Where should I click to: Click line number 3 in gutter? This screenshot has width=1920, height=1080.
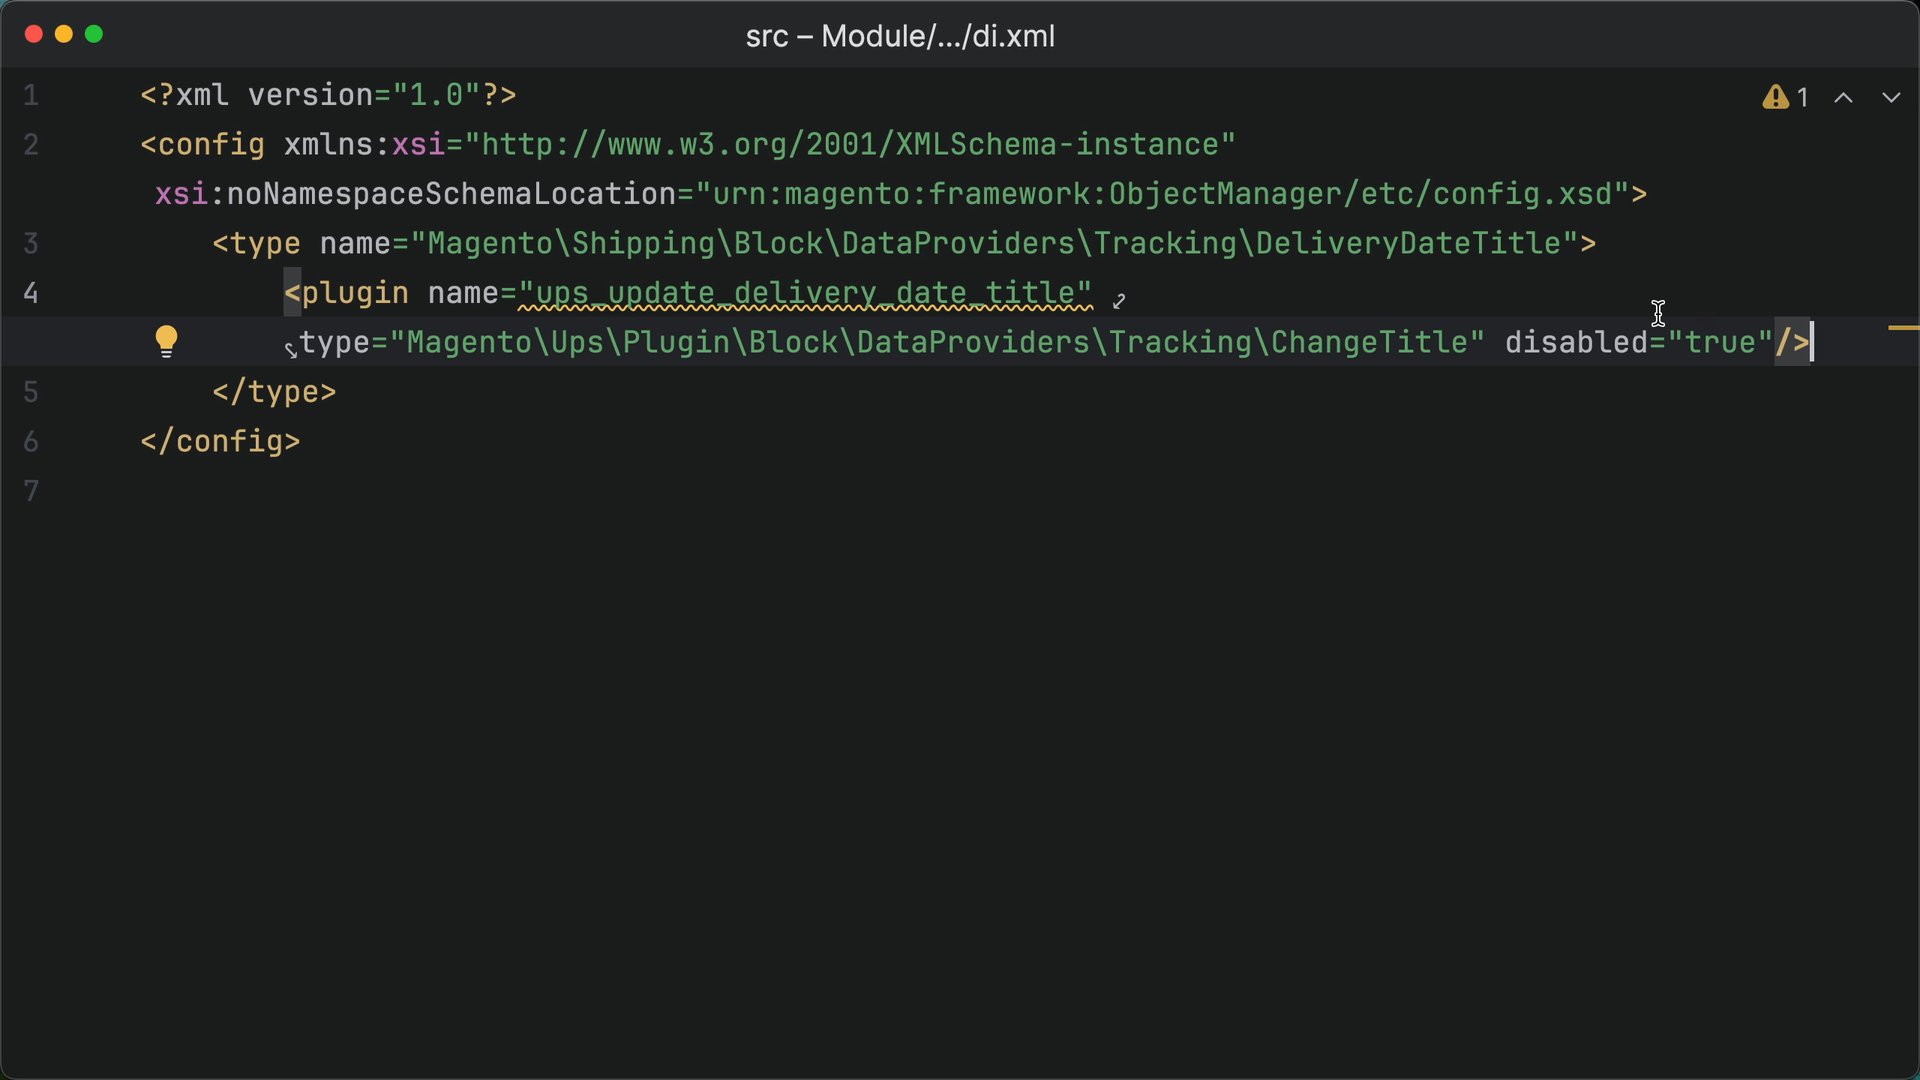(31, 243)
